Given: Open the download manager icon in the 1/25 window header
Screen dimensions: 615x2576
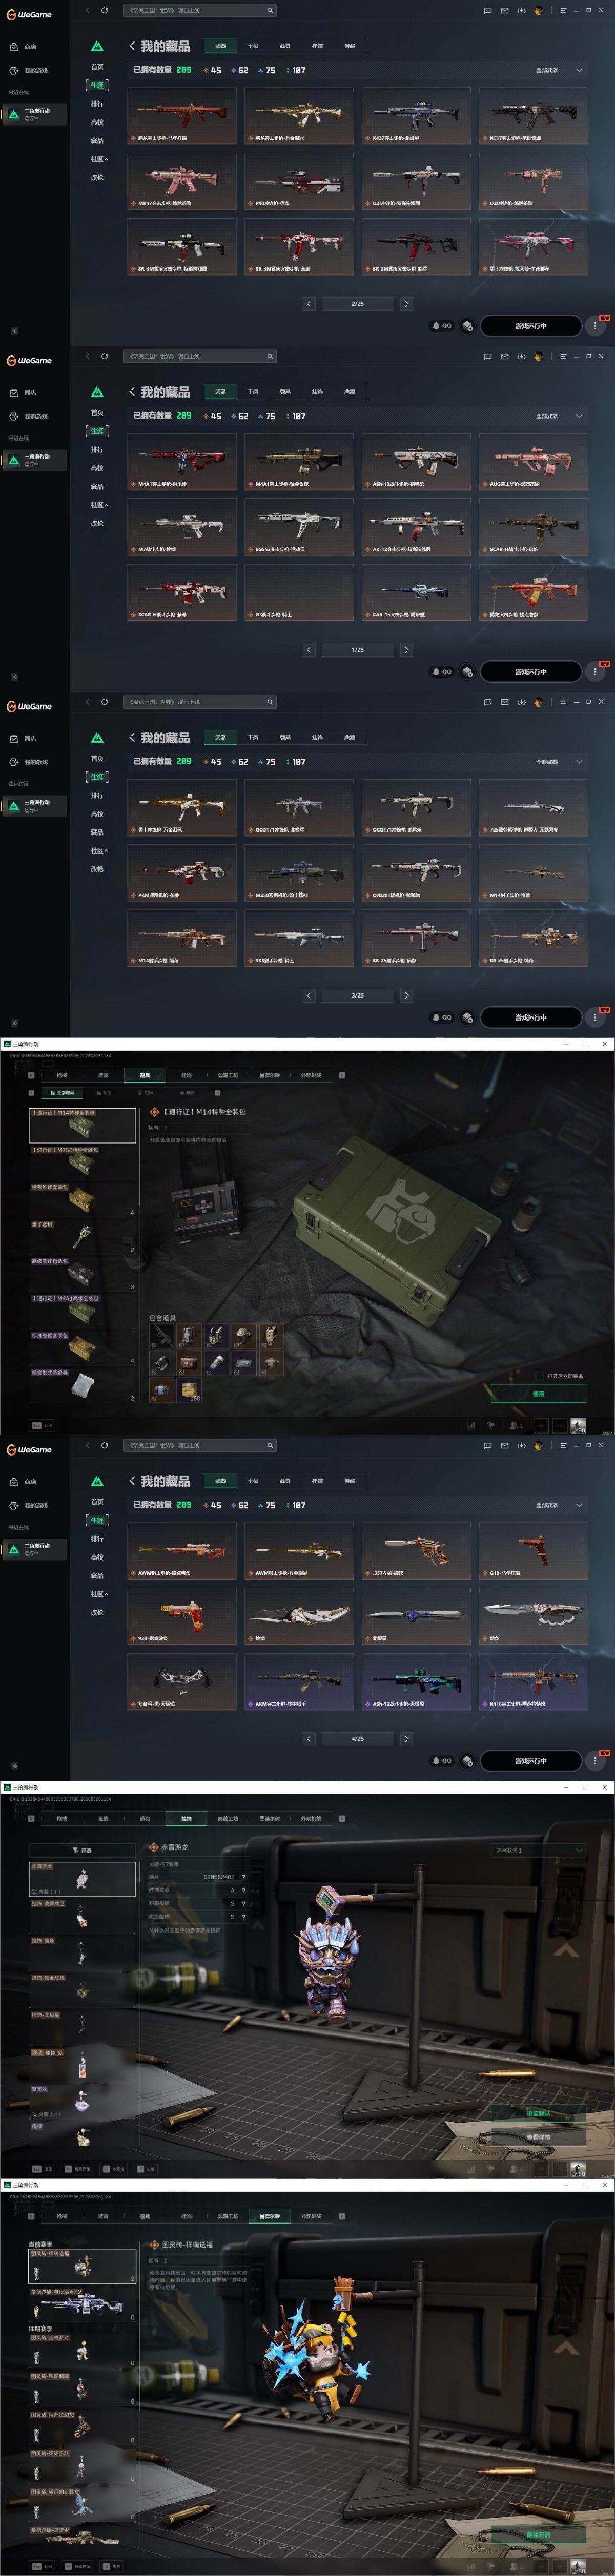Looking at the screenshot, I should (521, 356).
